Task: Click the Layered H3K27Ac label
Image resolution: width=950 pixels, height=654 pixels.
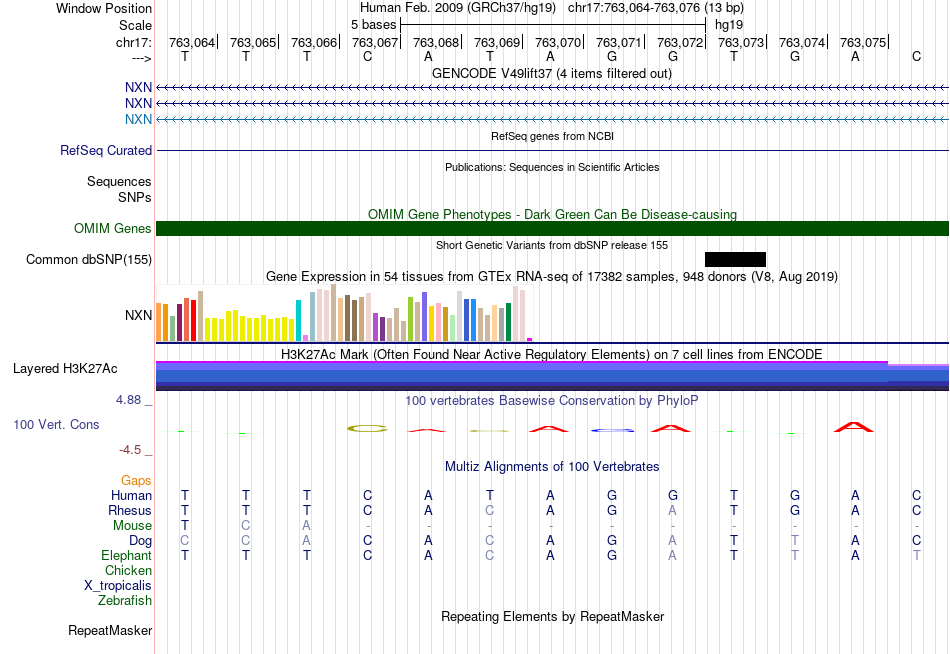Action: [65, 369]
